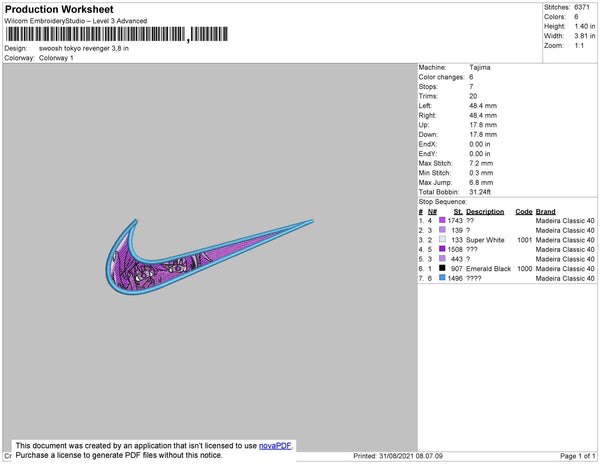The width and height of the screenshot is (600, 464).
Task: Select the height value 1.40 in
Action: pyautogui.click(x=585, y=26)
